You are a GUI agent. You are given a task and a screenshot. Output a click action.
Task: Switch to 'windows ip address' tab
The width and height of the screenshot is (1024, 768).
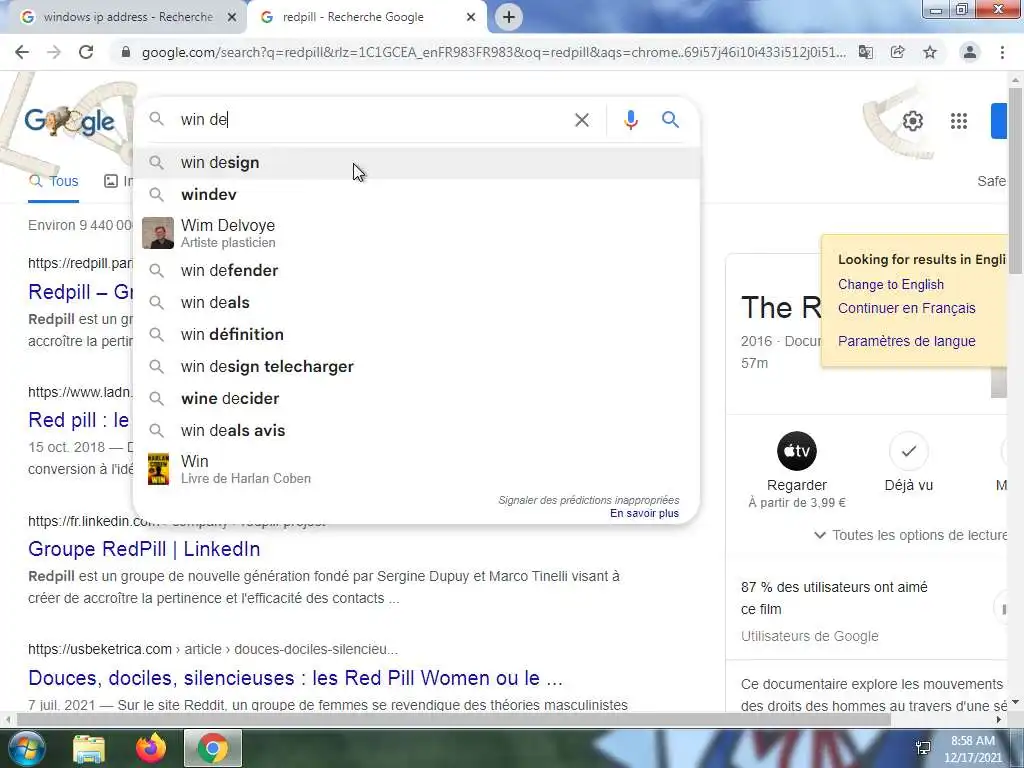[127, 17]
